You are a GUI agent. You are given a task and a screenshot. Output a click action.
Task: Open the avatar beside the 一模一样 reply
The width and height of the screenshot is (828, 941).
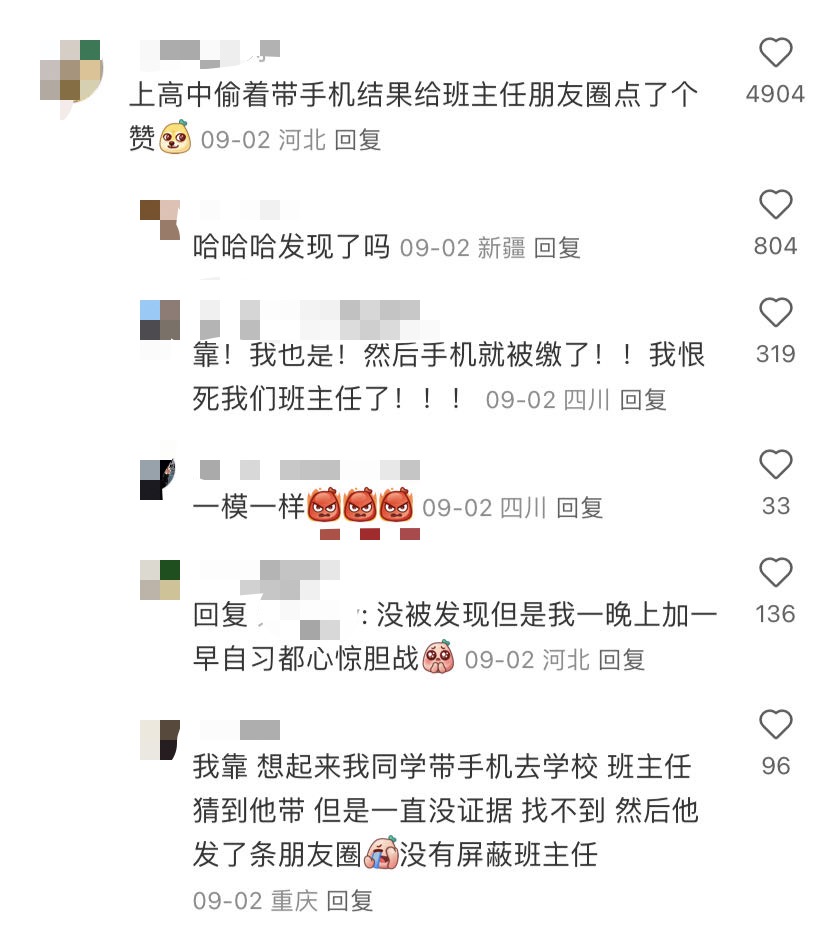[160, 480]
